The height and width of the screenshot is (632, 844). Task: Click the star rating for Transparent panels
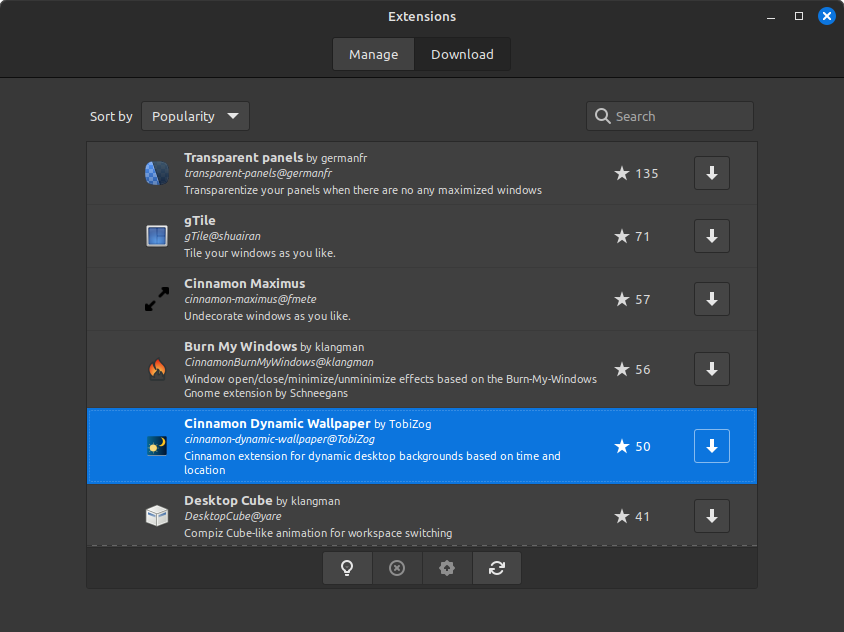click(622, 173)
